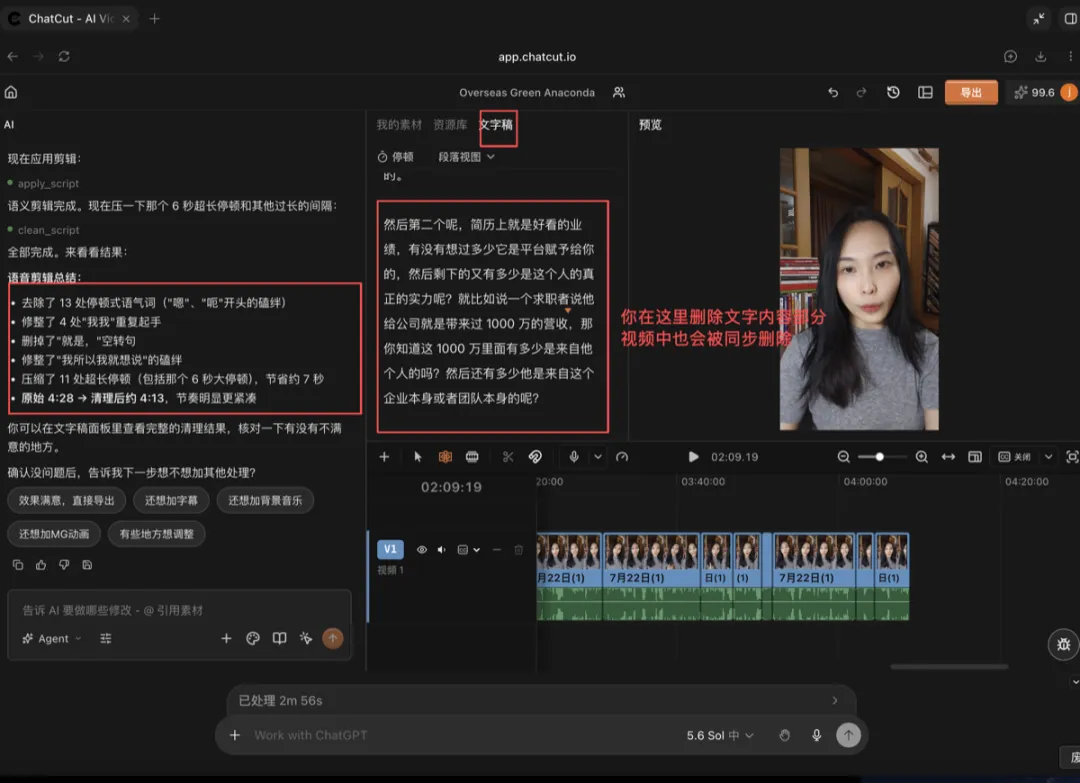Toggle V1 track visibility eye
Viewport: 1080px width, 783px height.
pos(422,550)
